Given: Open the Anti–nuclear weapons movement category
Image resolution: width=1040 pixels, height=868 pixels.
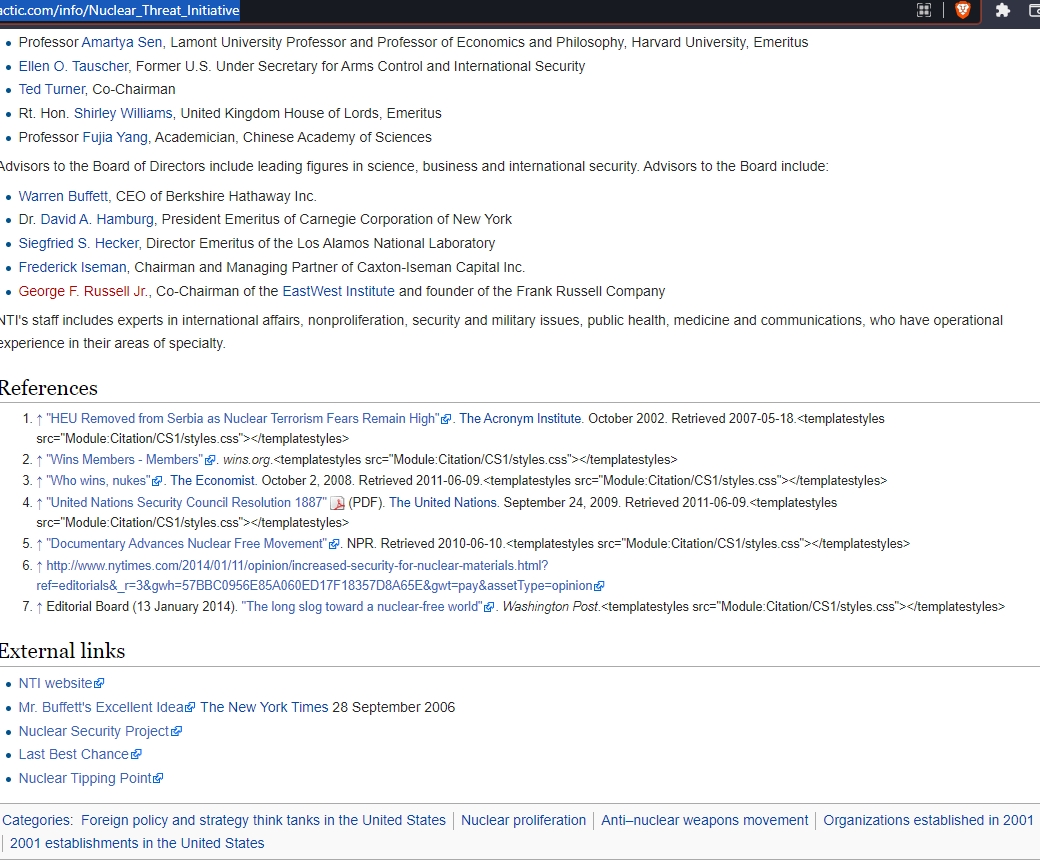Looking at the screenshot, I should (x=704, y=820).
